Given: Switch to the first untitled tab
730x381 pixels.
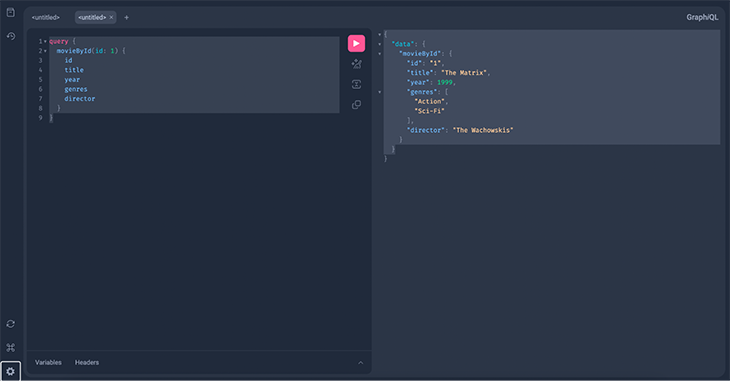Looking at the screenshot, I should [46, 17].
